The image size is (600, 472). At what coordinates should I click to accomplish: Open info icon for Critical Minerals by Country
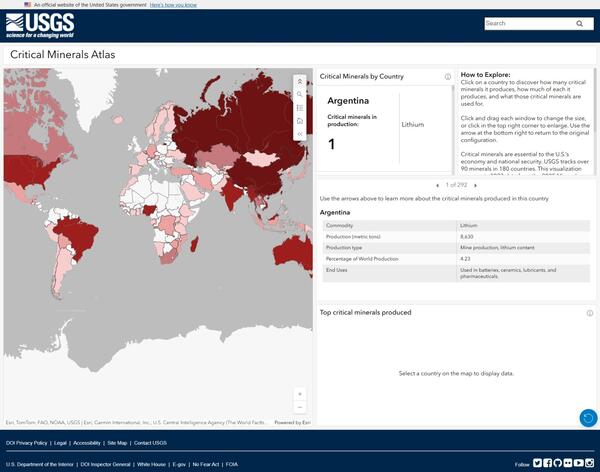pos(448,77)
